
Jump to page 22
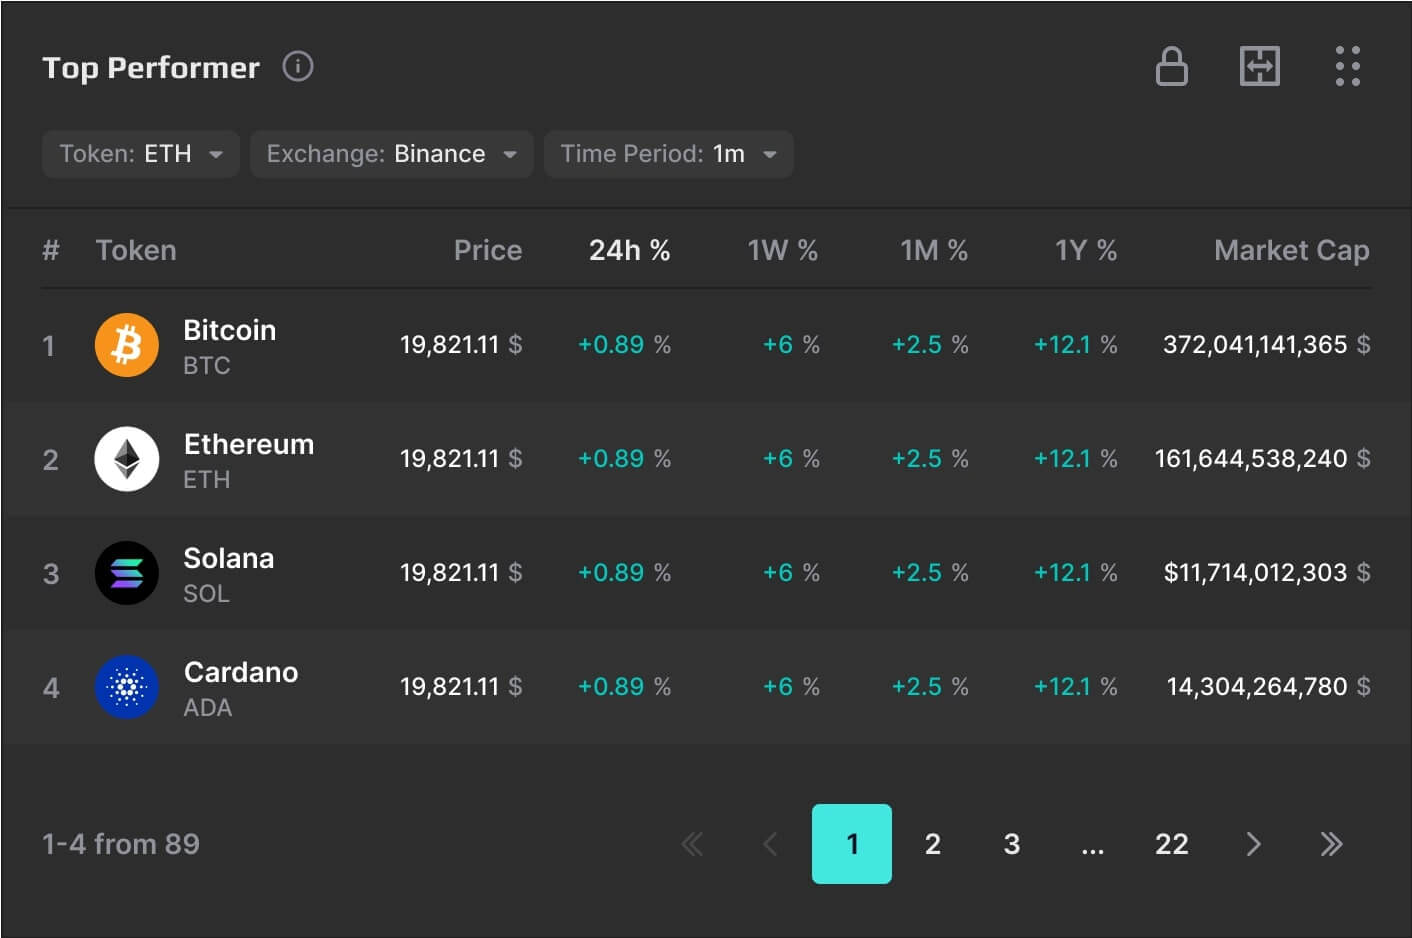[1171, 844]
